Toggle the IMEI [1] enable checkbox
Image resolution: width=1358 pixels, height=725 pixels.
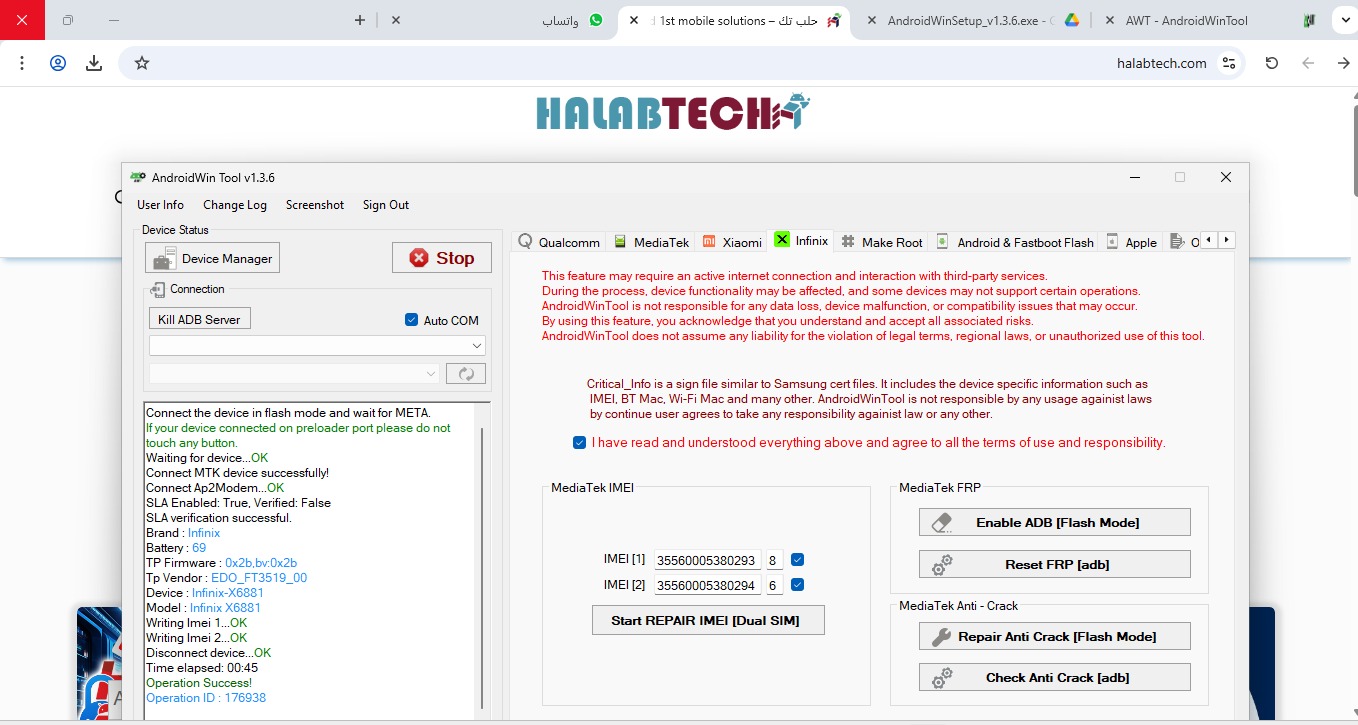click(797, 560)
